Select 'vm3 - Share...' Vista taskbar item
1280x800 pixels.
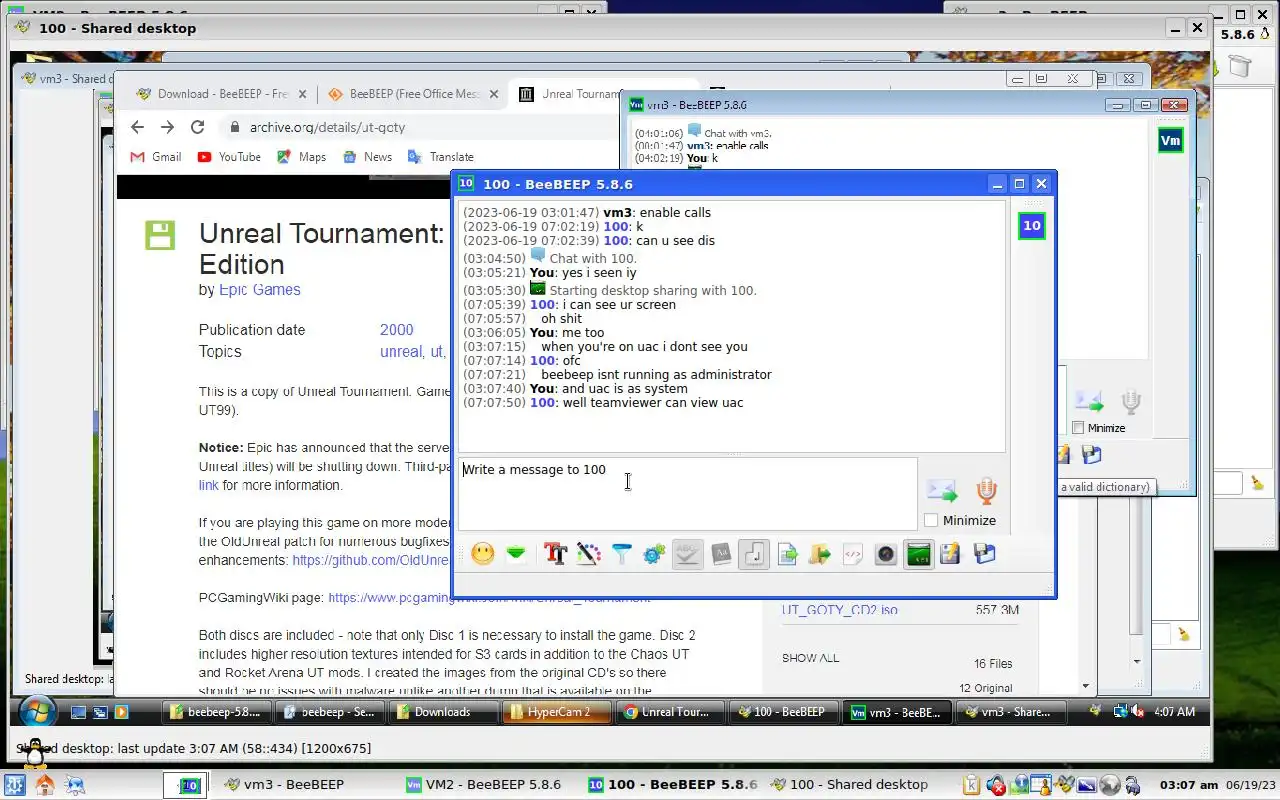(1010, 712)
